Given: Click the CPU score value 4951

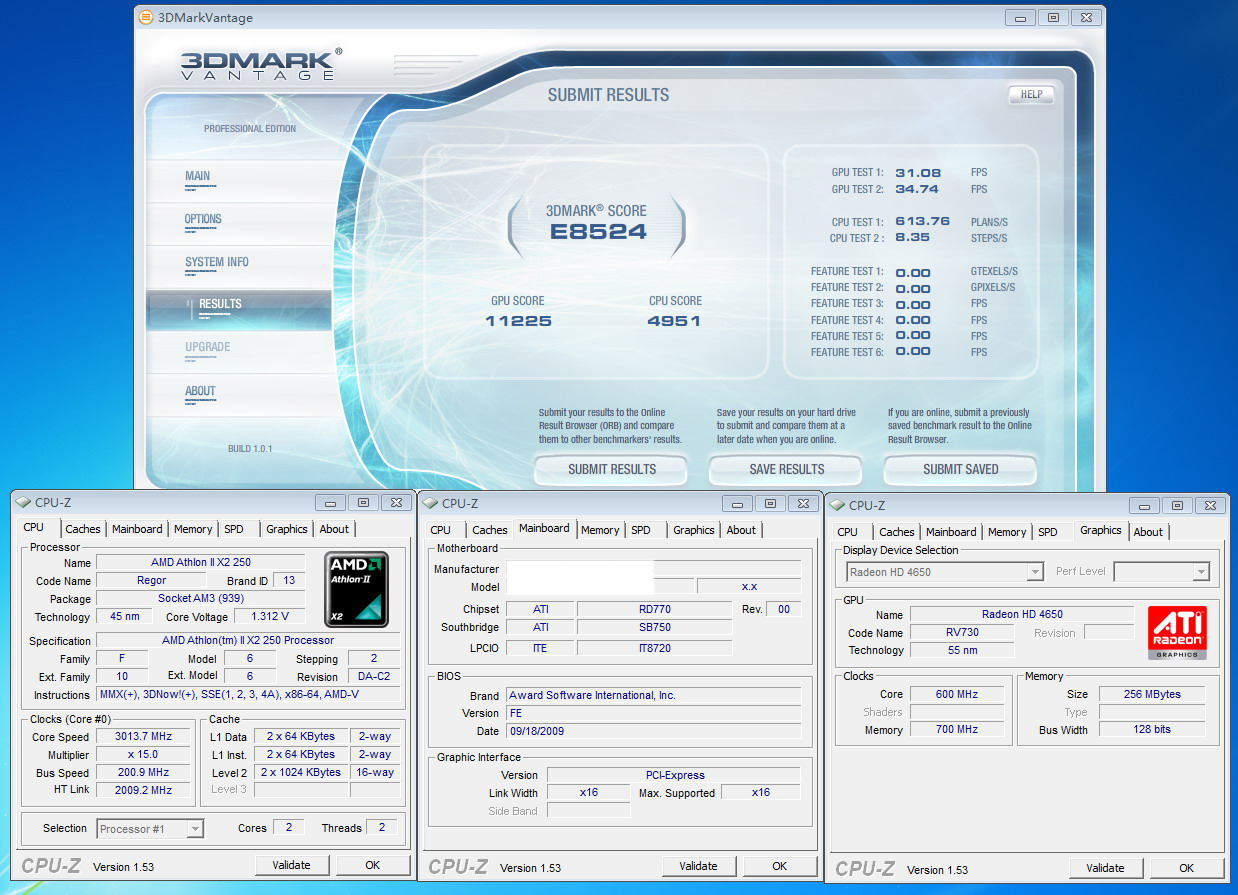Looking at the screenshot, I should [x=674, y=321].
